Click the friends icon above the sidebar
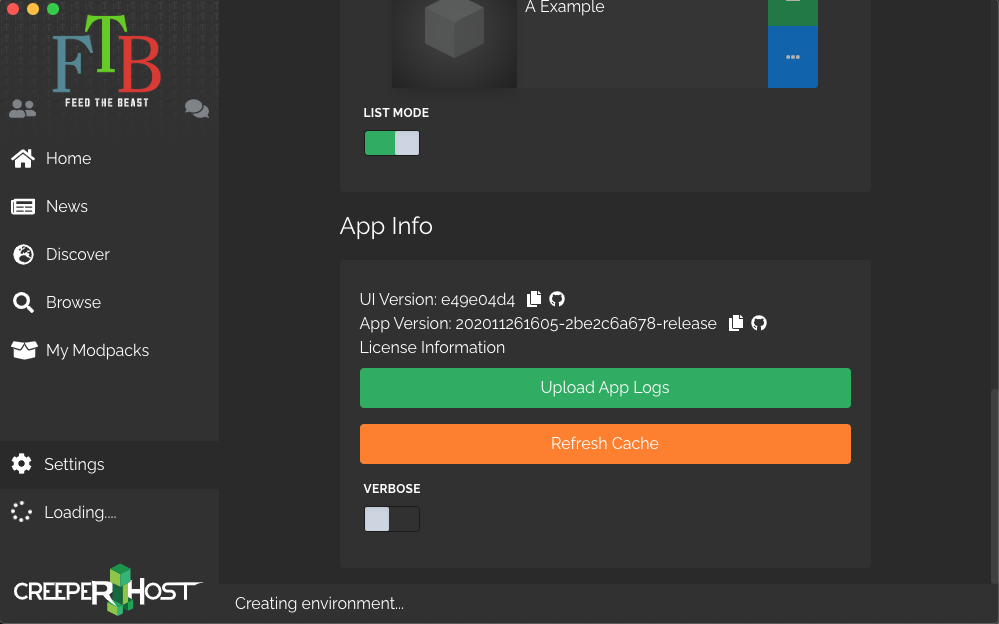999x624 pixels. point(22,108)
